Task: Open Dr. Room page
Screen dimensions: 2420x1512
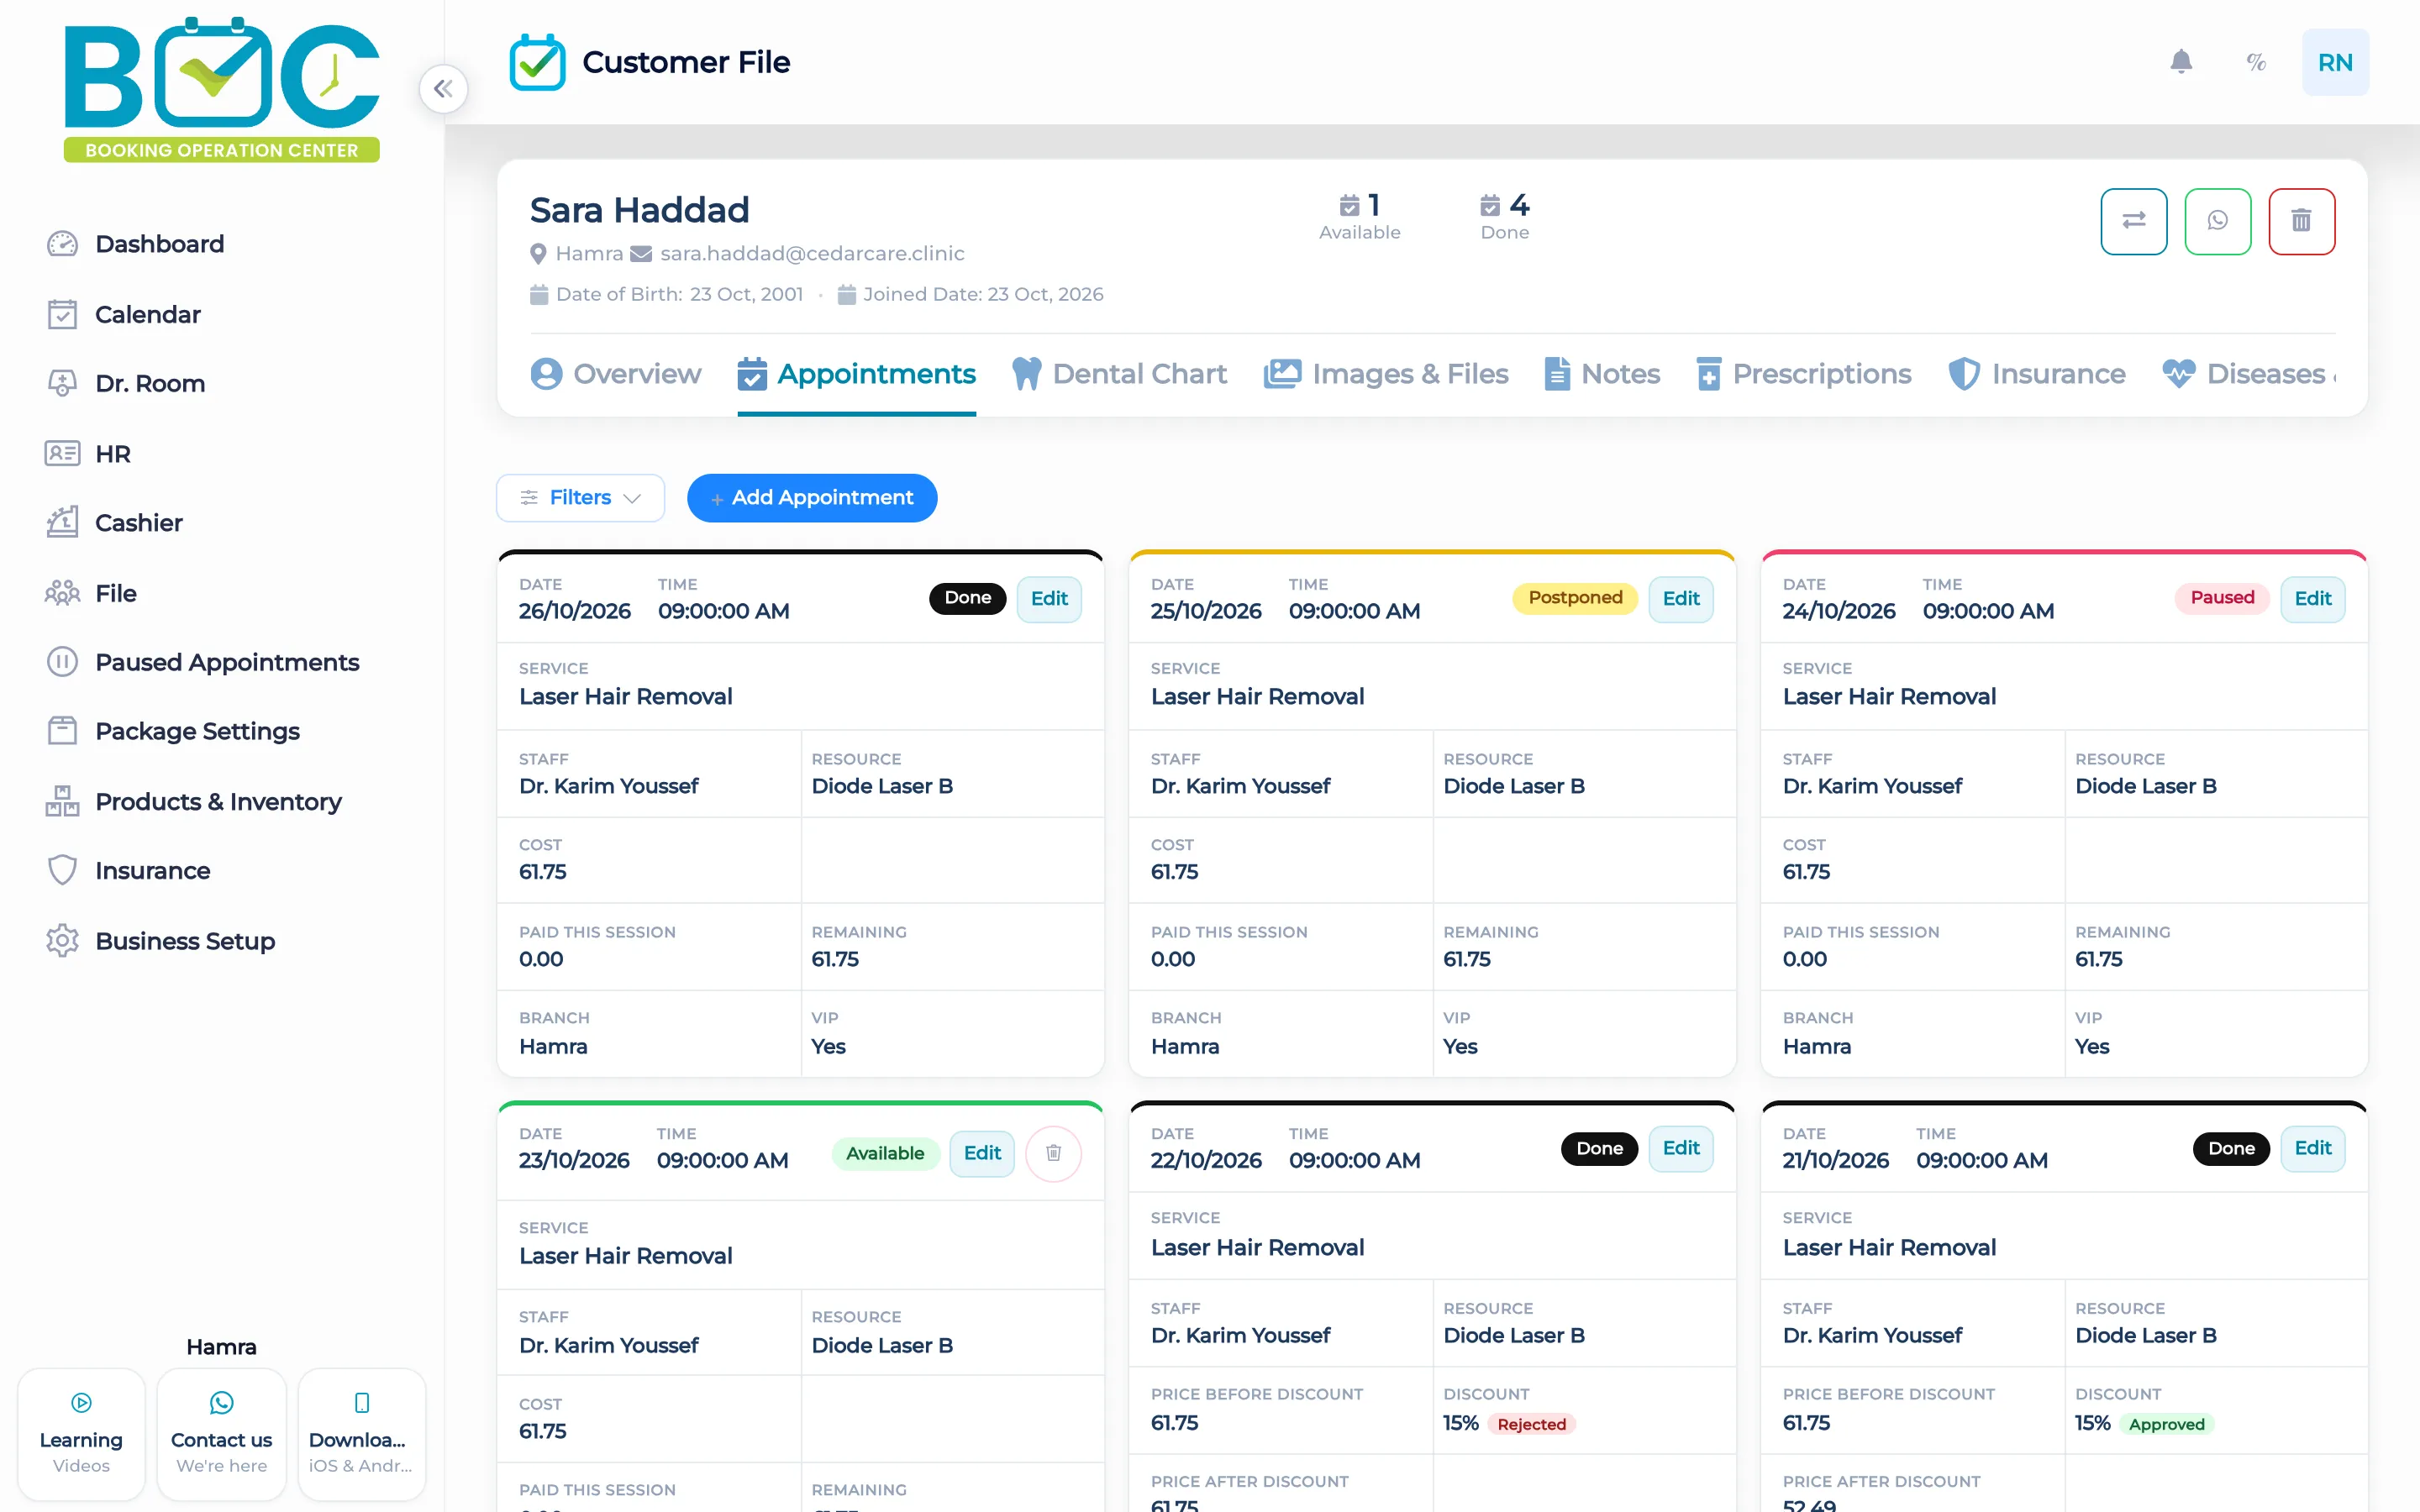Action: (125, 383)
